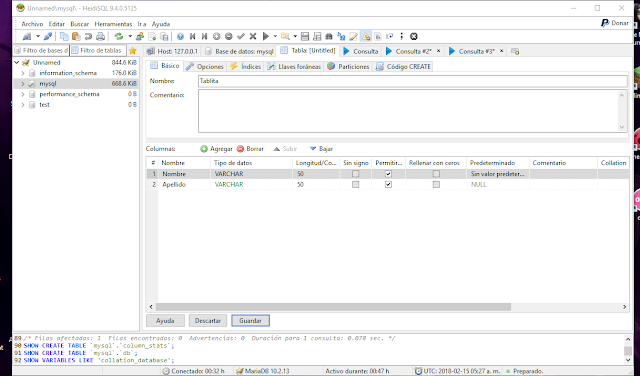640x376 pixels.
Task: Switch to the Código CREATE tab
Action: coord(404,67)
